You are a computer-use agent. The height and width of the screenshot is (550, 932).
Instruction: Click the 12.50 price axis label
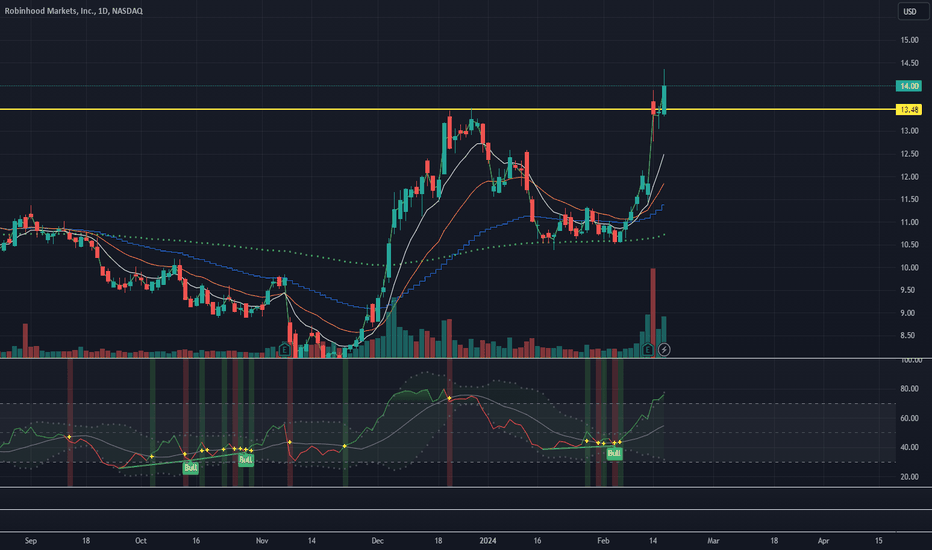(x=909, y=154)
